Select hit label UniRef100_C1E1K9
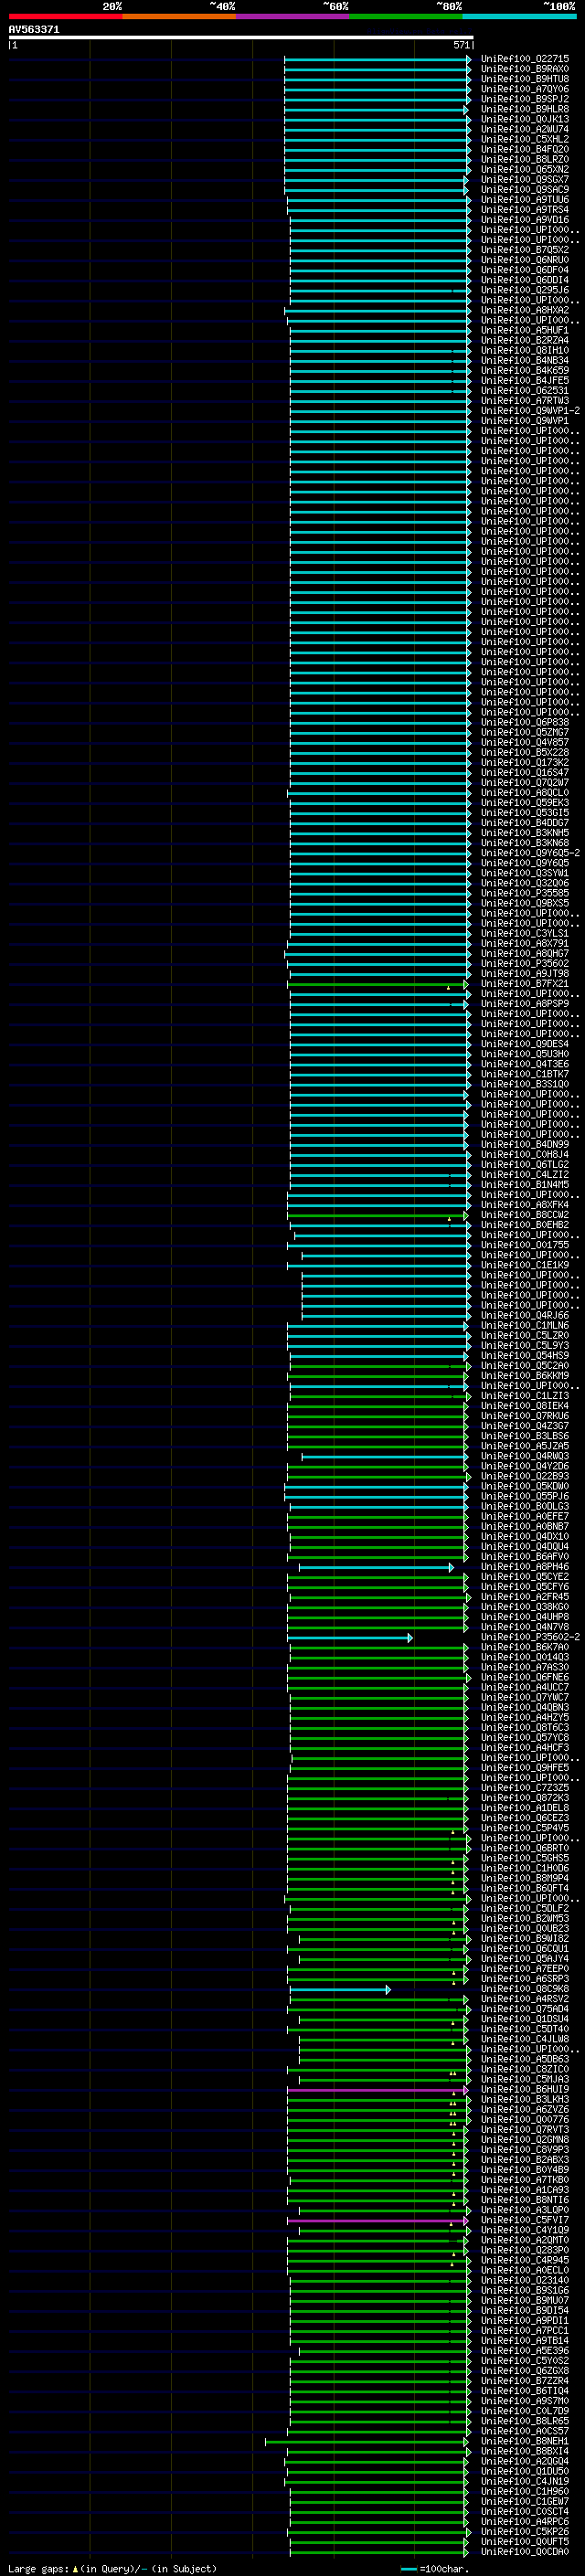 524,1265
